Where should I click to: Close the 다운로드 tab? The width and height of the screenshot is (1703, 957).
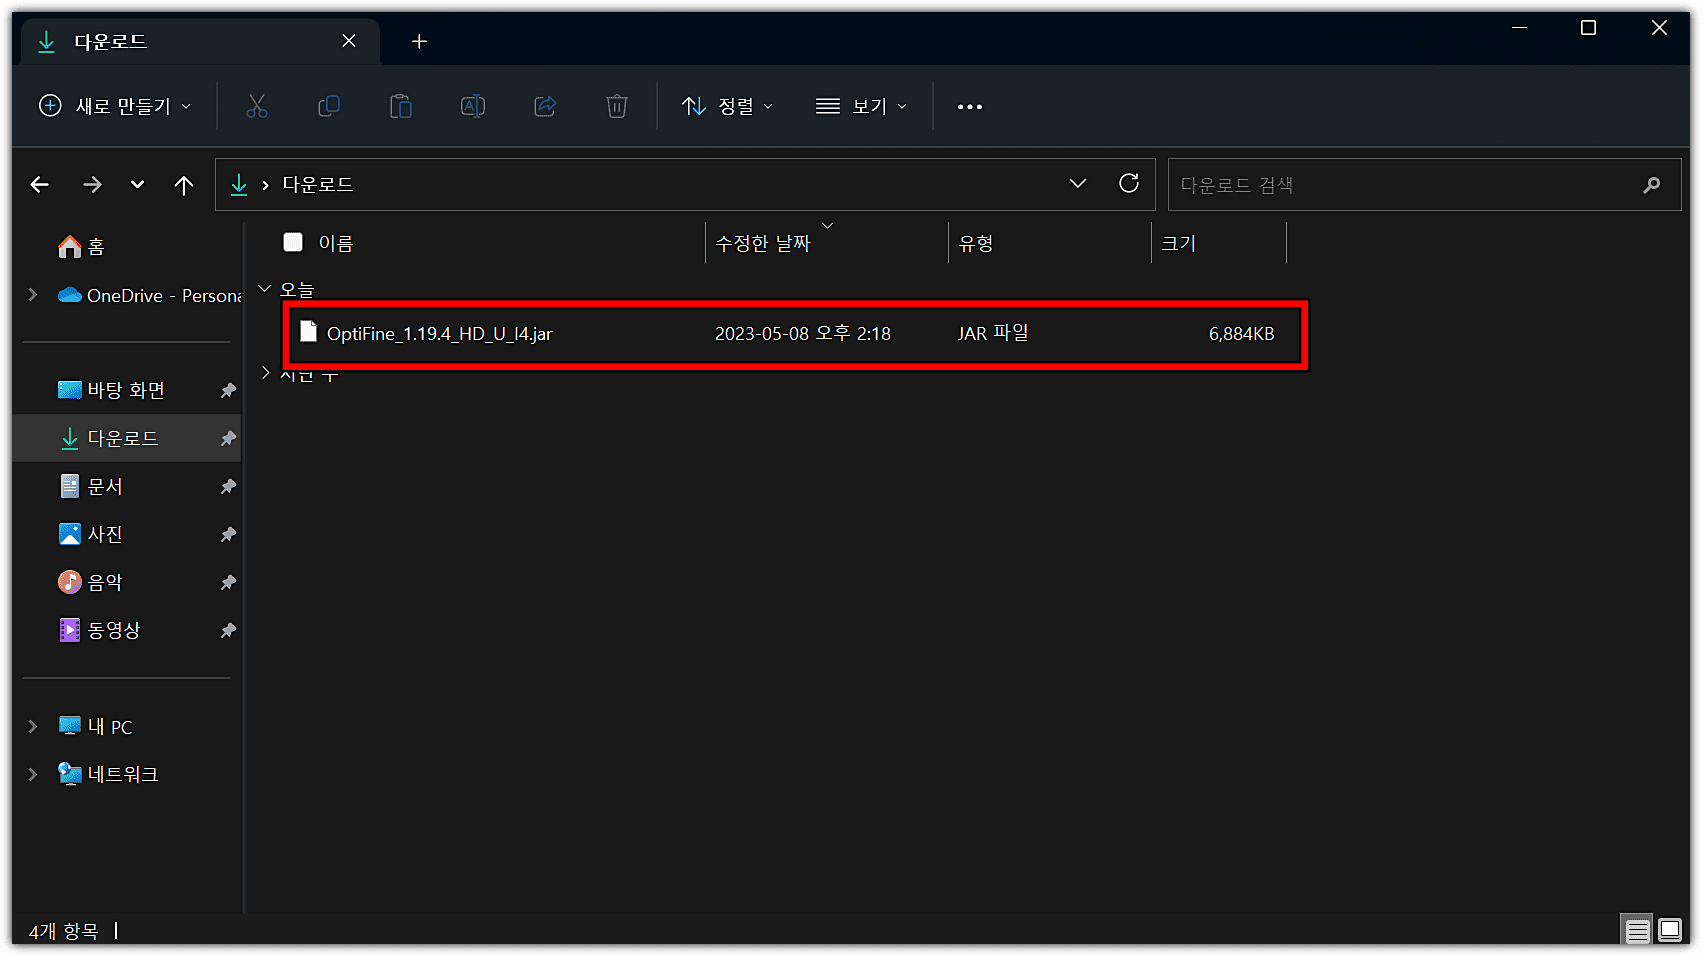tap(349, 41)
